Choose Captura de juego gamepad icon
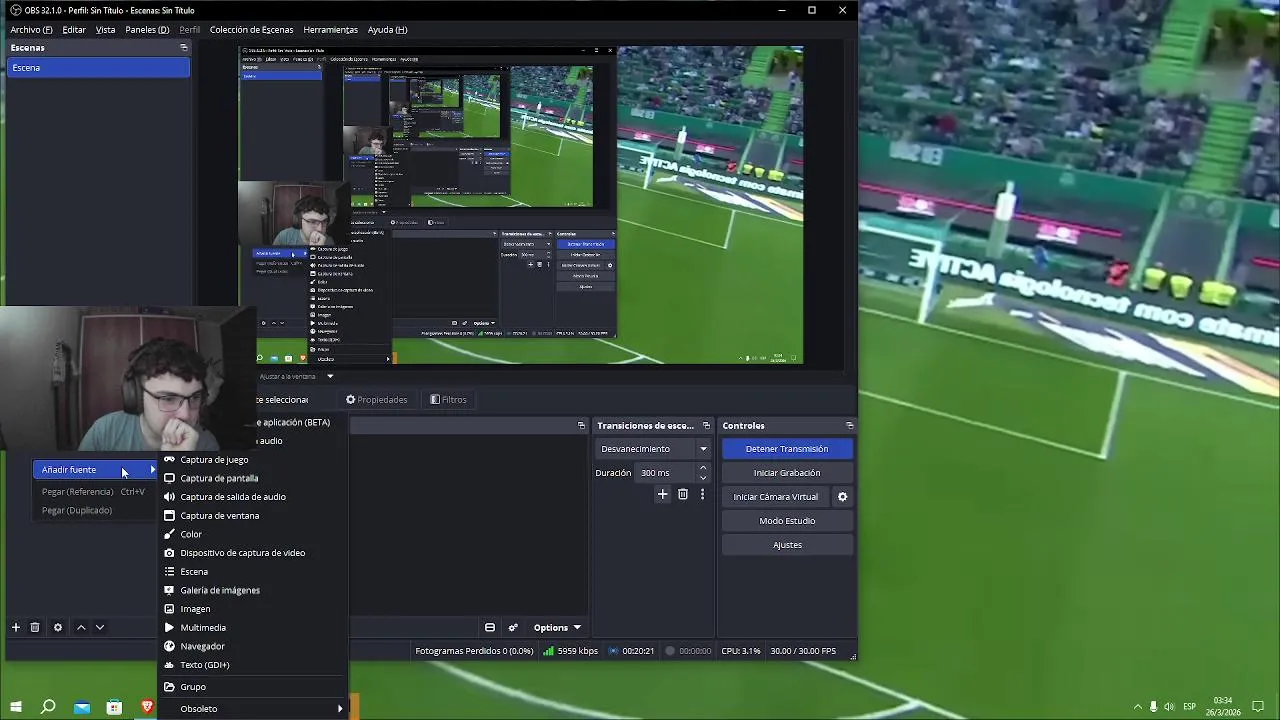Image resolution: width=1280 pixels, height=720 pixels. (x=169, y=460)
